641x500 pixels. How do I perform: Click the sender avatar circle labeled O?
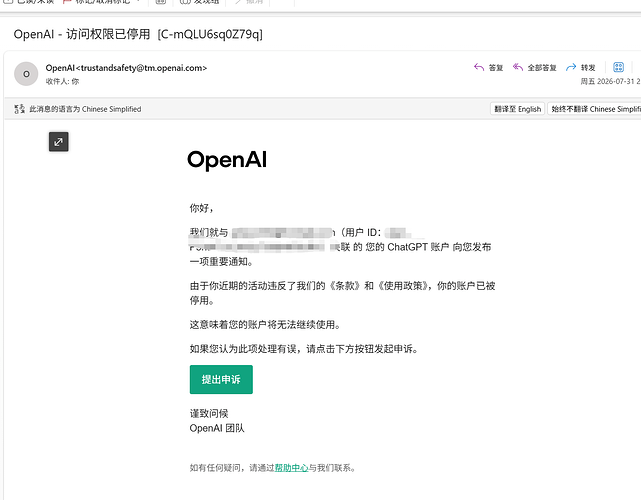(x=26, y=74)
